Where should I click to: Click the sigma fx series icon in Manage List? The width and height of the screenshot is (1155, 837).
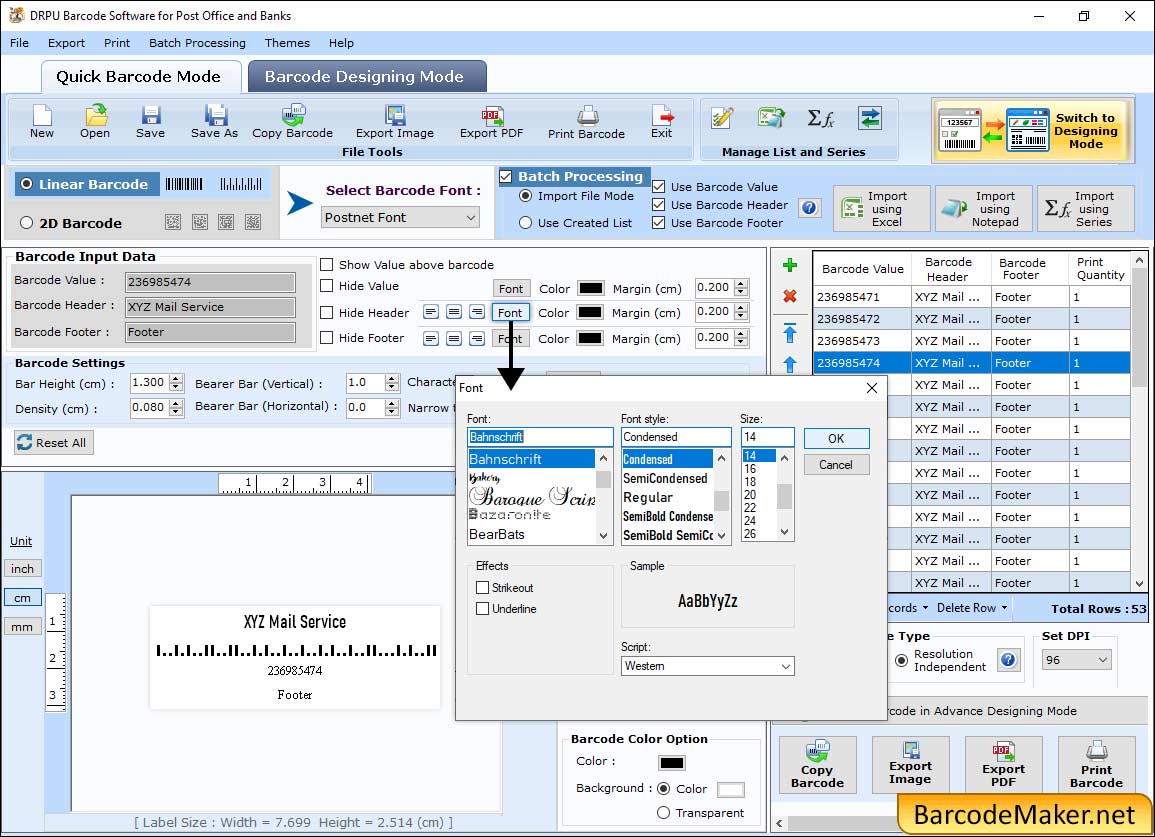820,118
